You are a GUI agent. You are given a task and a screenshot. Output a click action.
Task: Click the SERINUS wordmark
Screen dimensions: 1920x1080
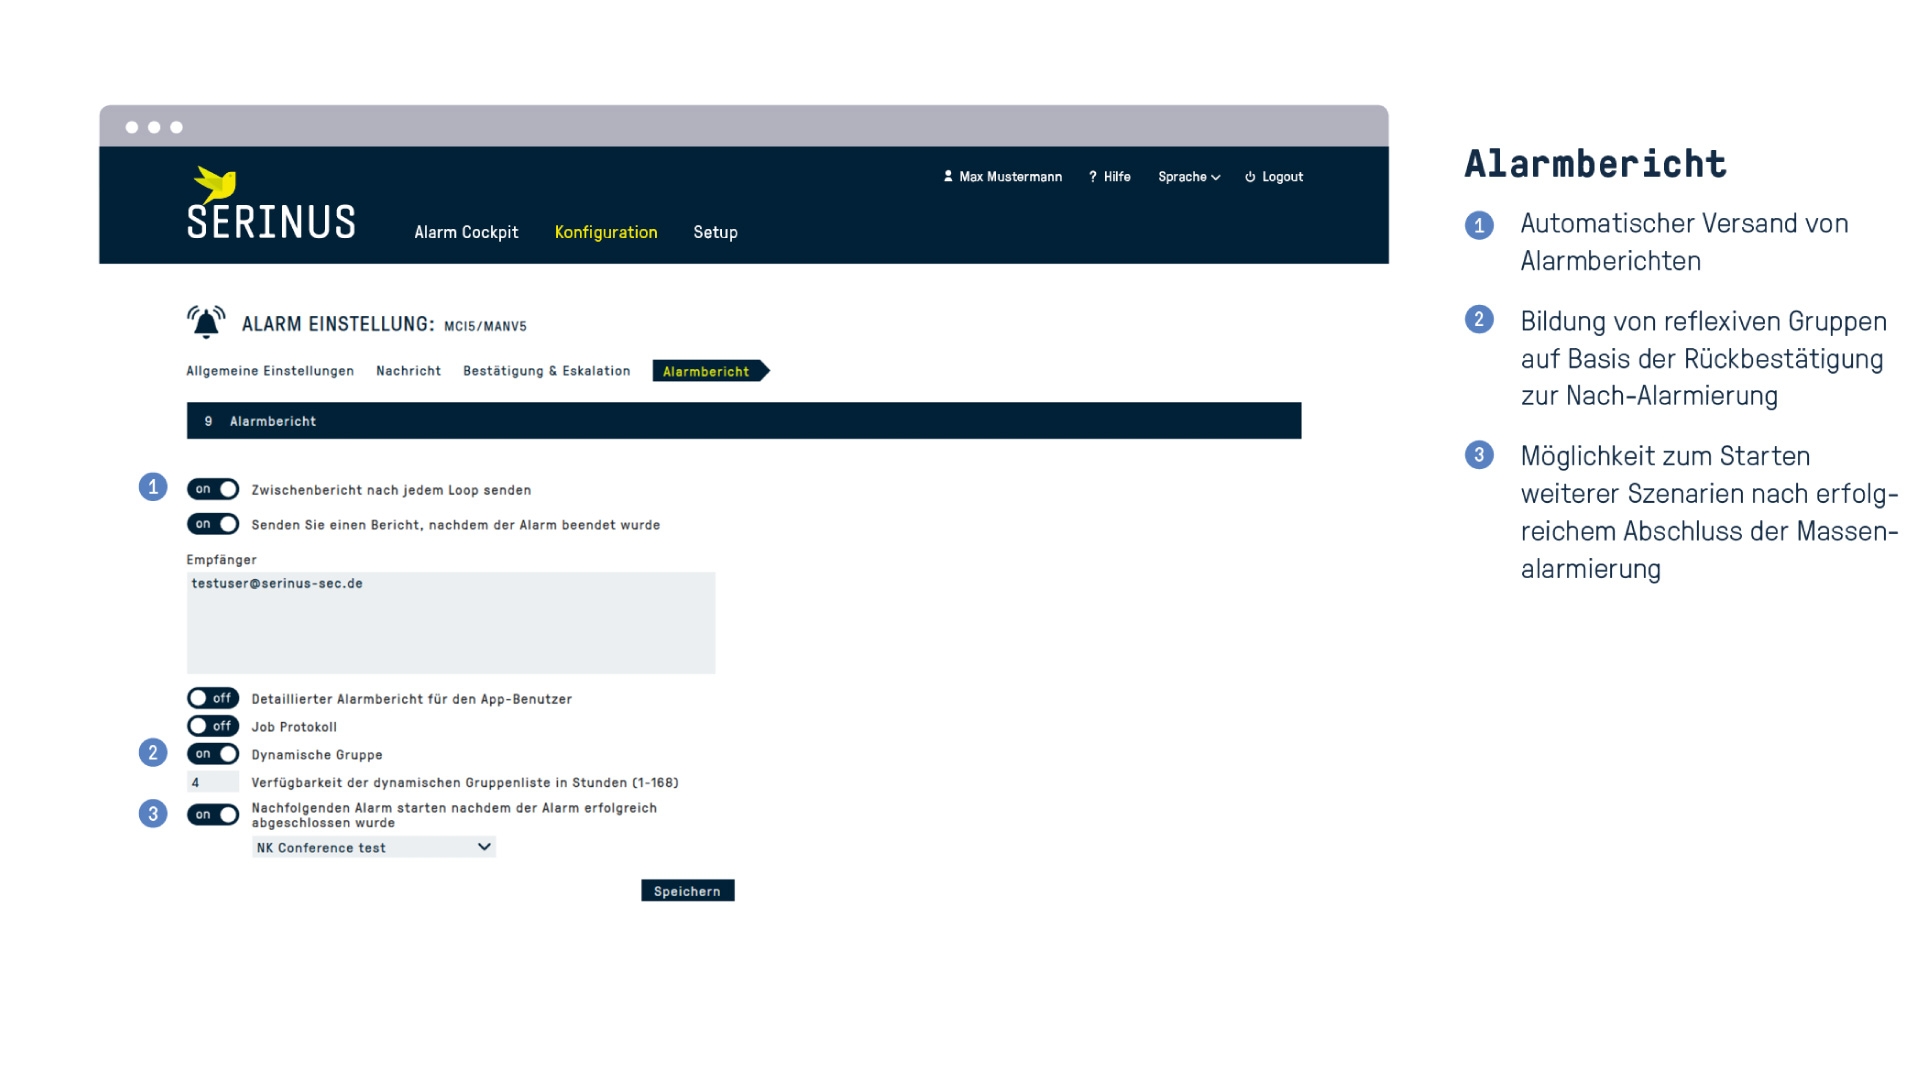(271, 222)
